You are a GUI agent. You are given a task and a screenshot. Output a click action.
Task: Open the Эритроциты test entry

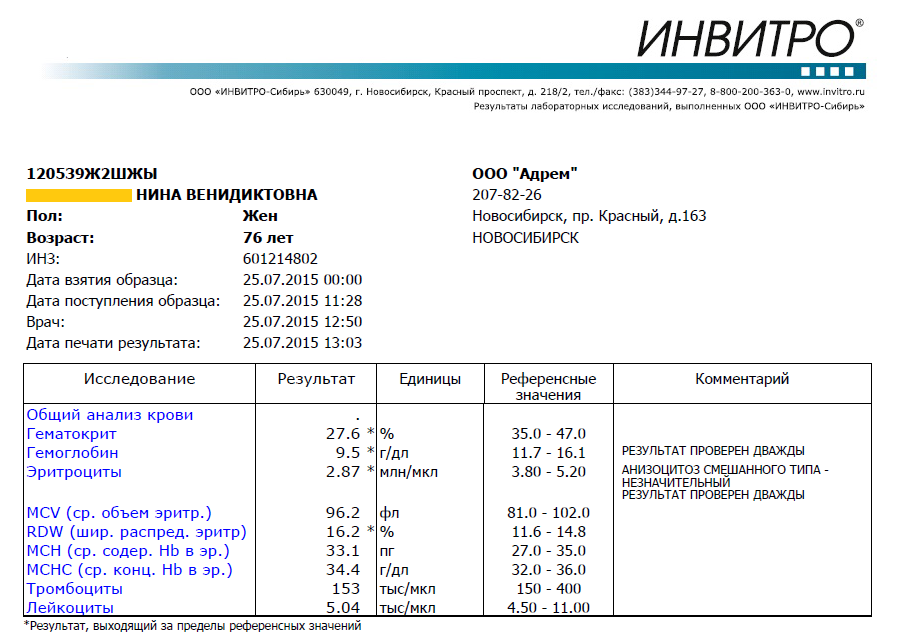pos(74,471)
